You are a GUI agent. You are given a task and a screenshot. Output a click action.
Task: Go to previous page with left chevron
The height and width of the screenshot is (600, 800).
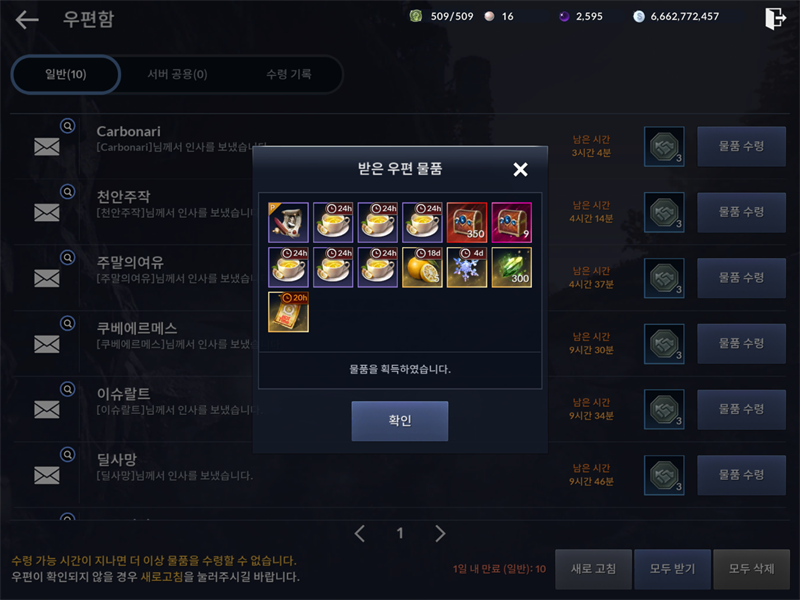(x=360, y=534)
